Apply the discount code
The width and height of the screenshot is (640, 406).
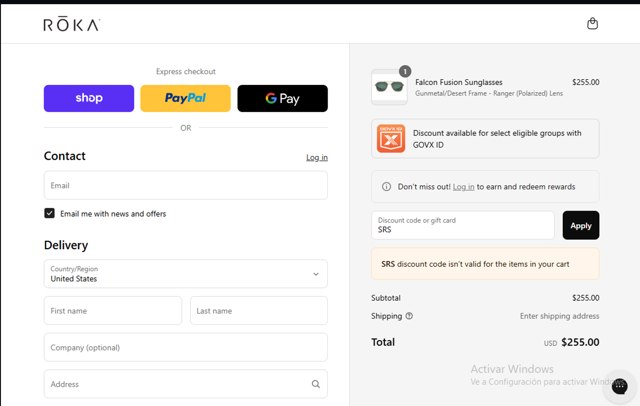[x=581, y=225]
